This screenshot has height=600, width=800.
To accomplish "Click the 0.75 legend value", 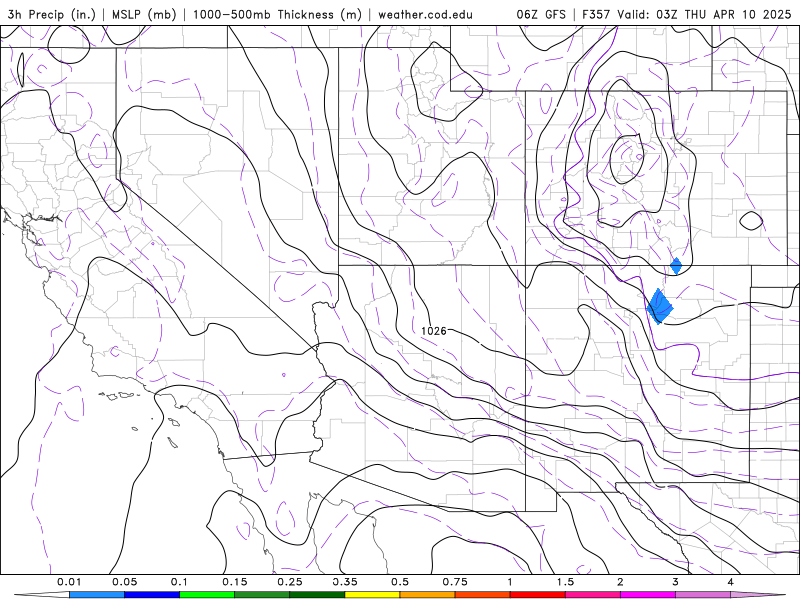I will (455, 582).
